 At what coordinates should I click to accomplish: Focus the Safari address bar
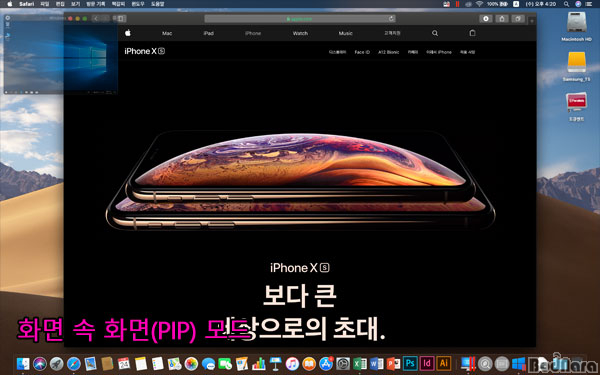coord(300,18)
